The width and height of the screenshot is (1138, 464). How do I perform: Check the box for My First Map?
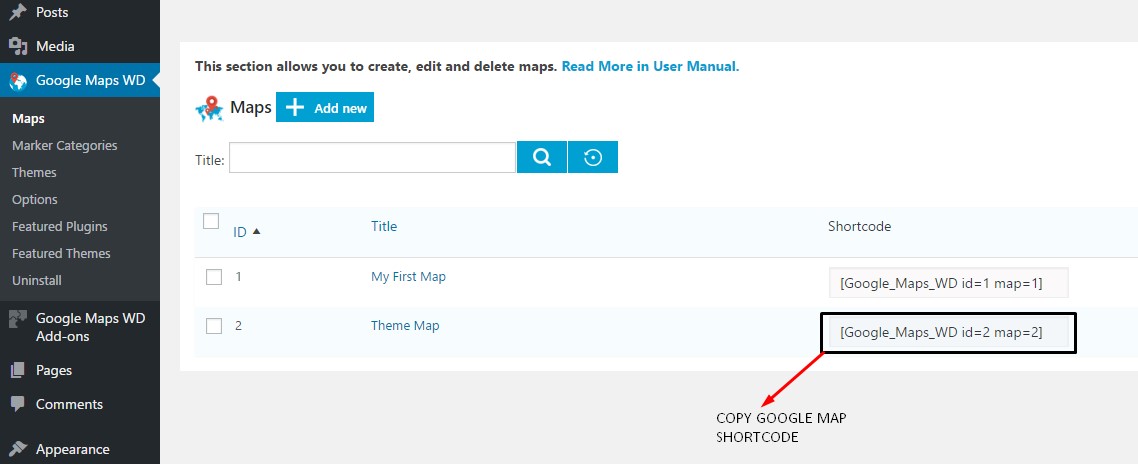213,277
